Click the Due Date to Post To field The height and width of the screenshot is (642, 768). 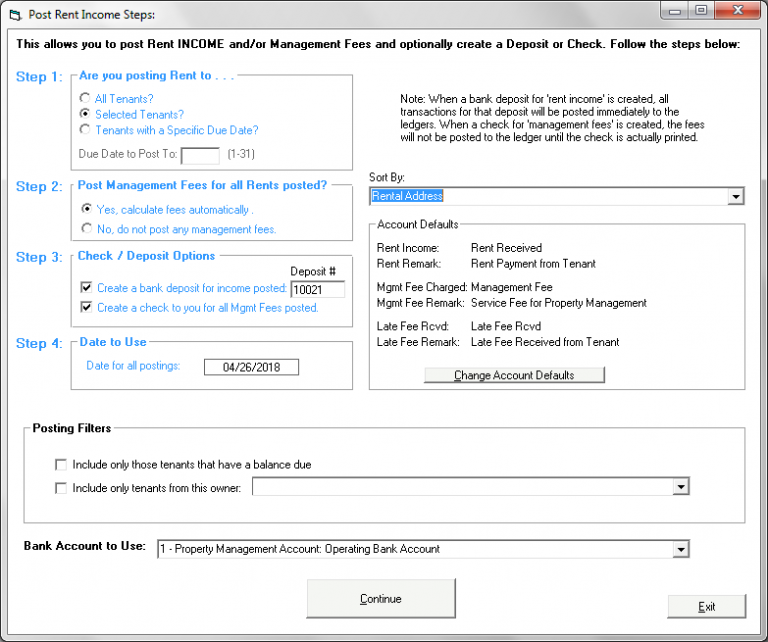pyautogui.click(x=200, y=155)
